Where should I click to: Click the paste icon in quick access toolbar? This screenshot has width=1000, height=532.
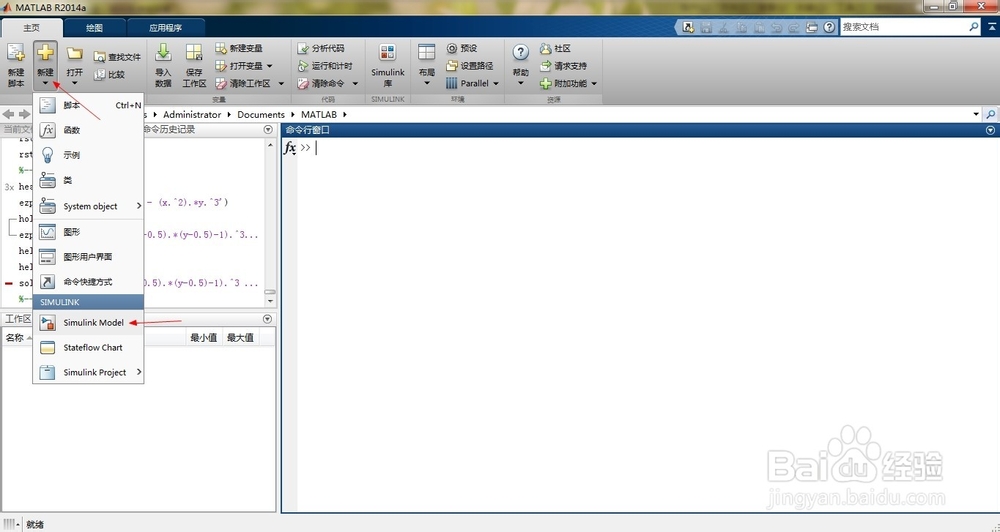pos(759,27)
